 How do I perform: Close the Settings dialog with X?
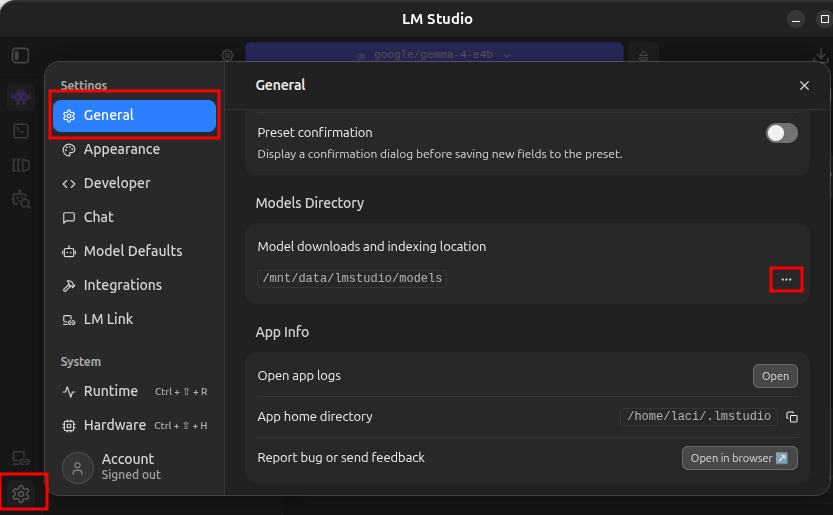click(804, 86)
